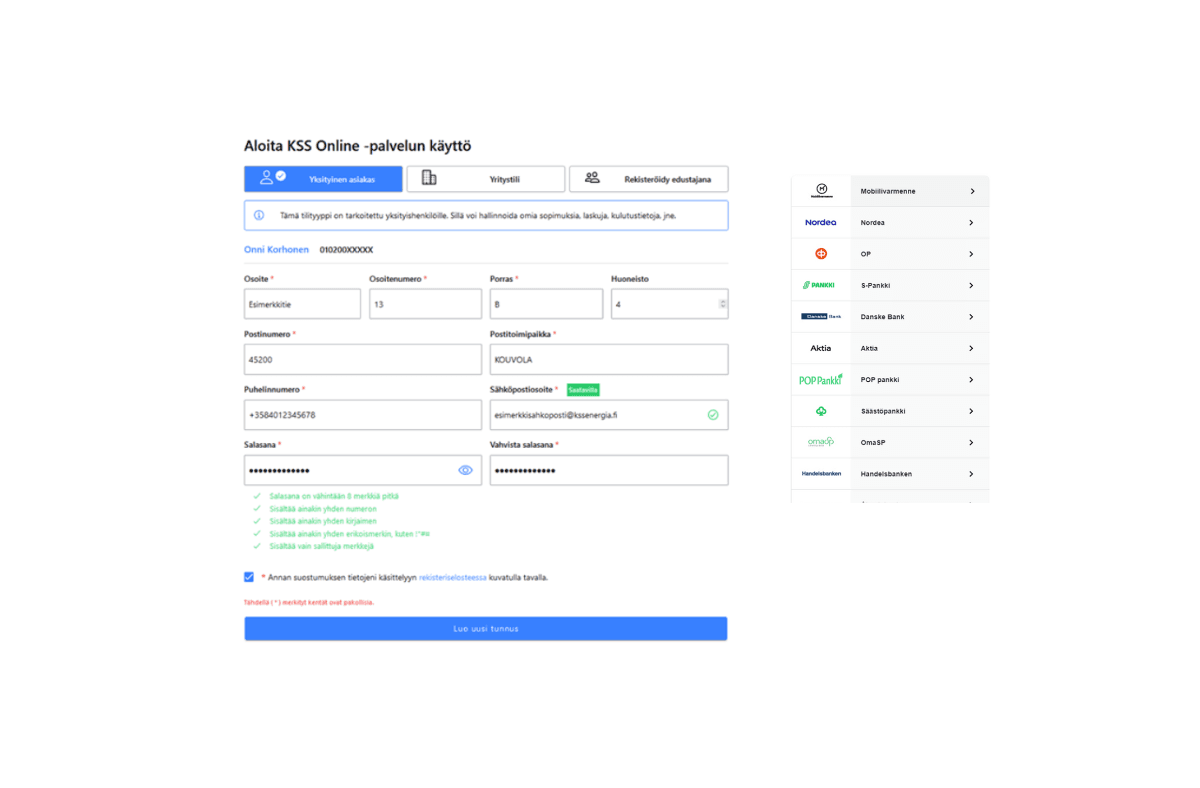
Task: Click the info icon in notice box
Action: [259, 215]
